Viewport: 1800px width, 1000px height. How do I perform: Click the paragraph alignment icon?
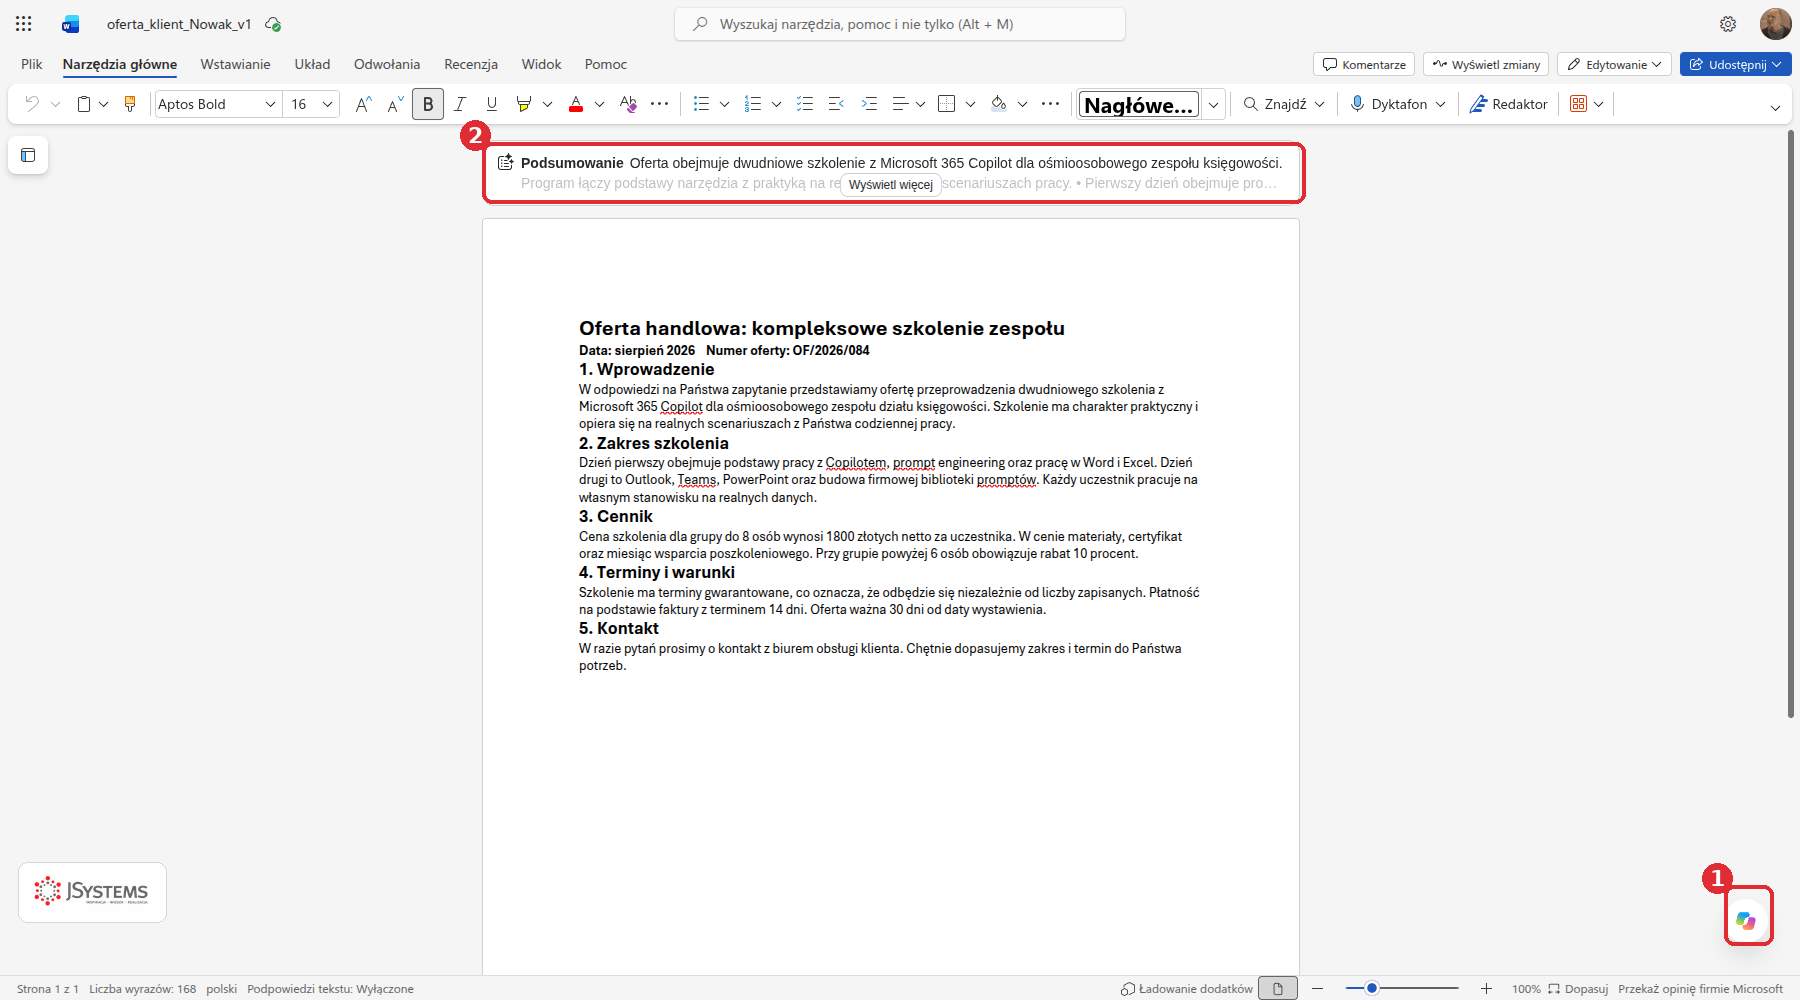pyautogui.click(x=900, y=104)
